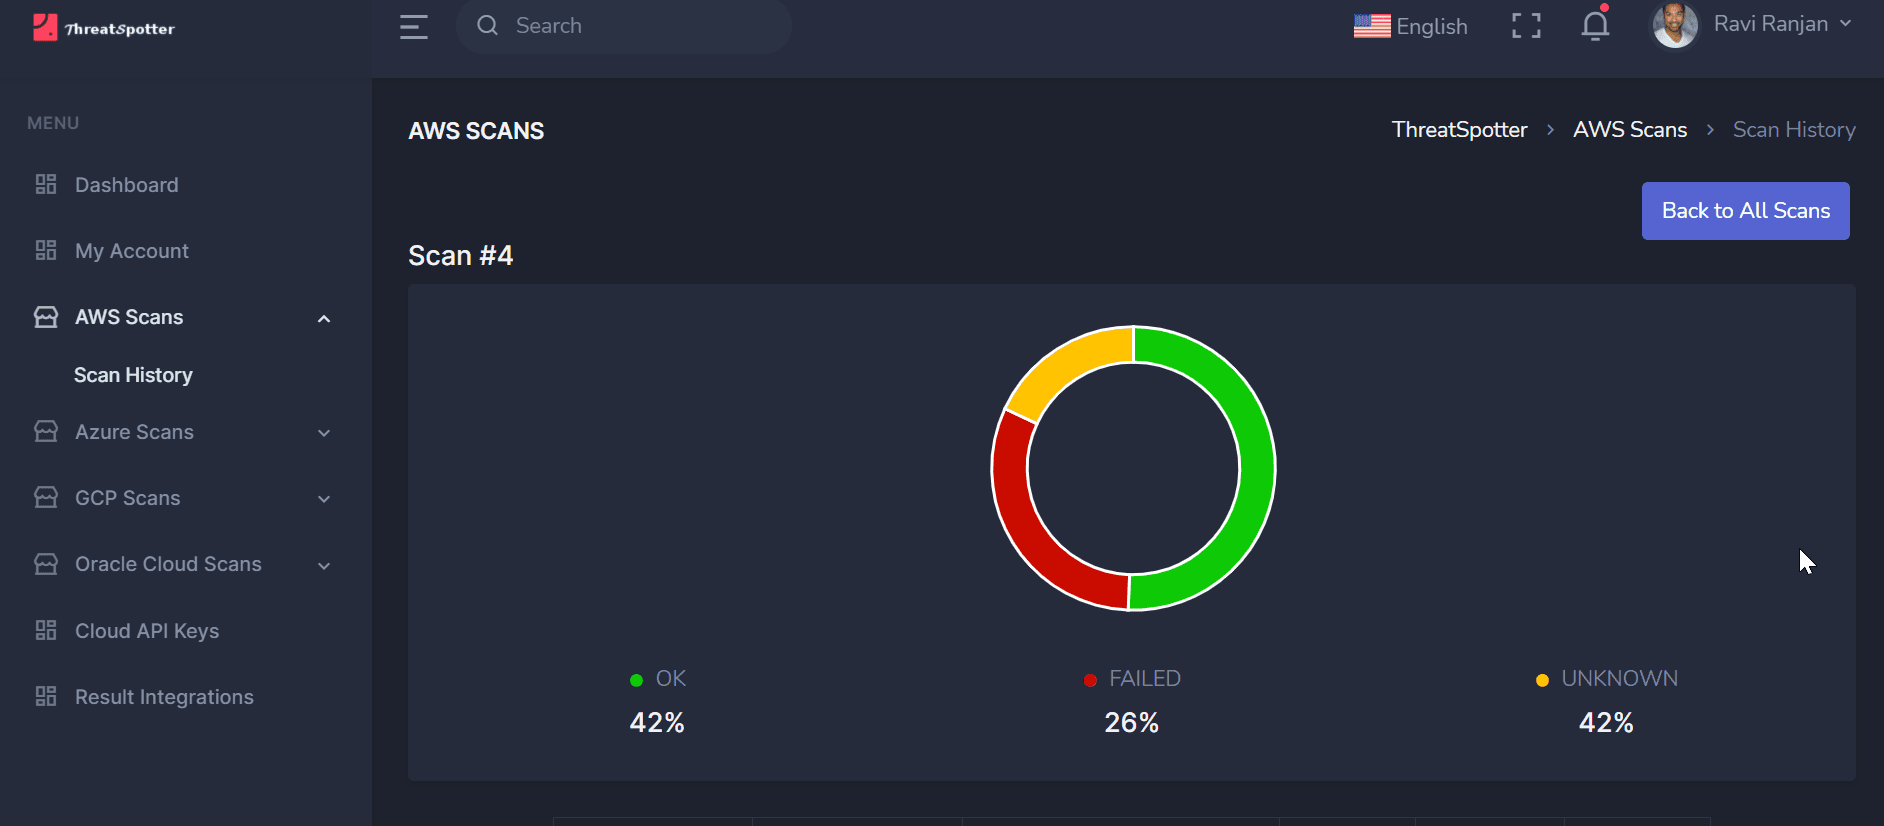Select Azure Scans menu label
The width and height of the screenshot is (1884, 826).
135,432
